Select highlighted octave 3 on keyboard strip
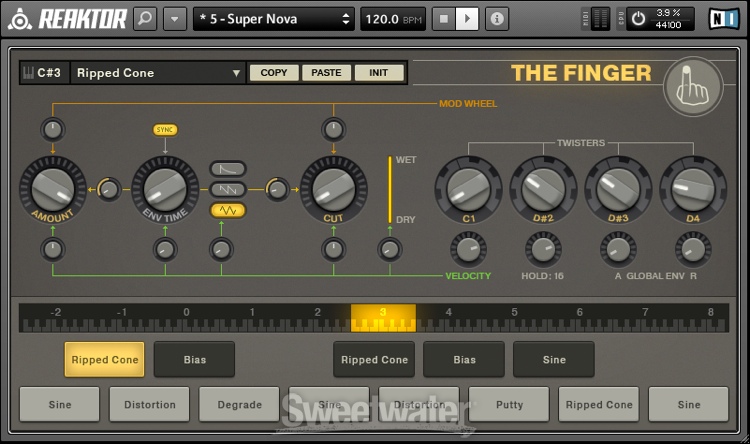Screen dimensions: 750x444 pyautogui.click(x=383, y=318)
